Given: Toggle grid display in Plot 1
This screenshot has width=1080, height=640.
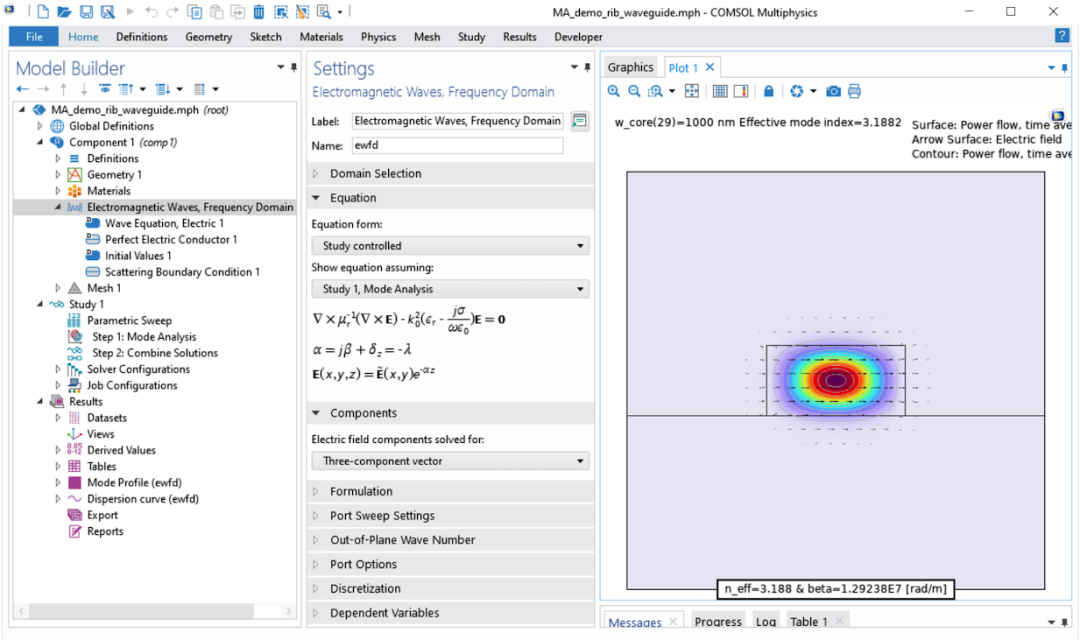Looking at the screenshot, I should (720, 91).
